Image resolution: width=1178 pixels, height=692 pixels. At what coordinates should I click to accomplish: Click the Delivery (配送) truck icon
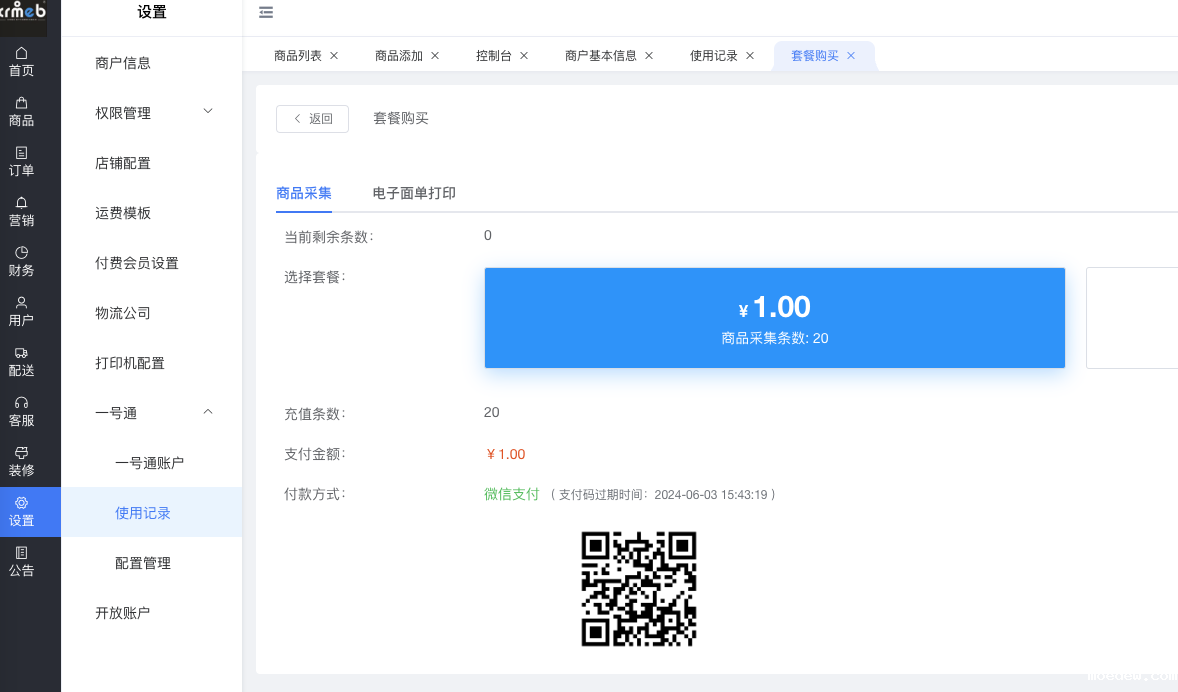(x=21, y=353)
